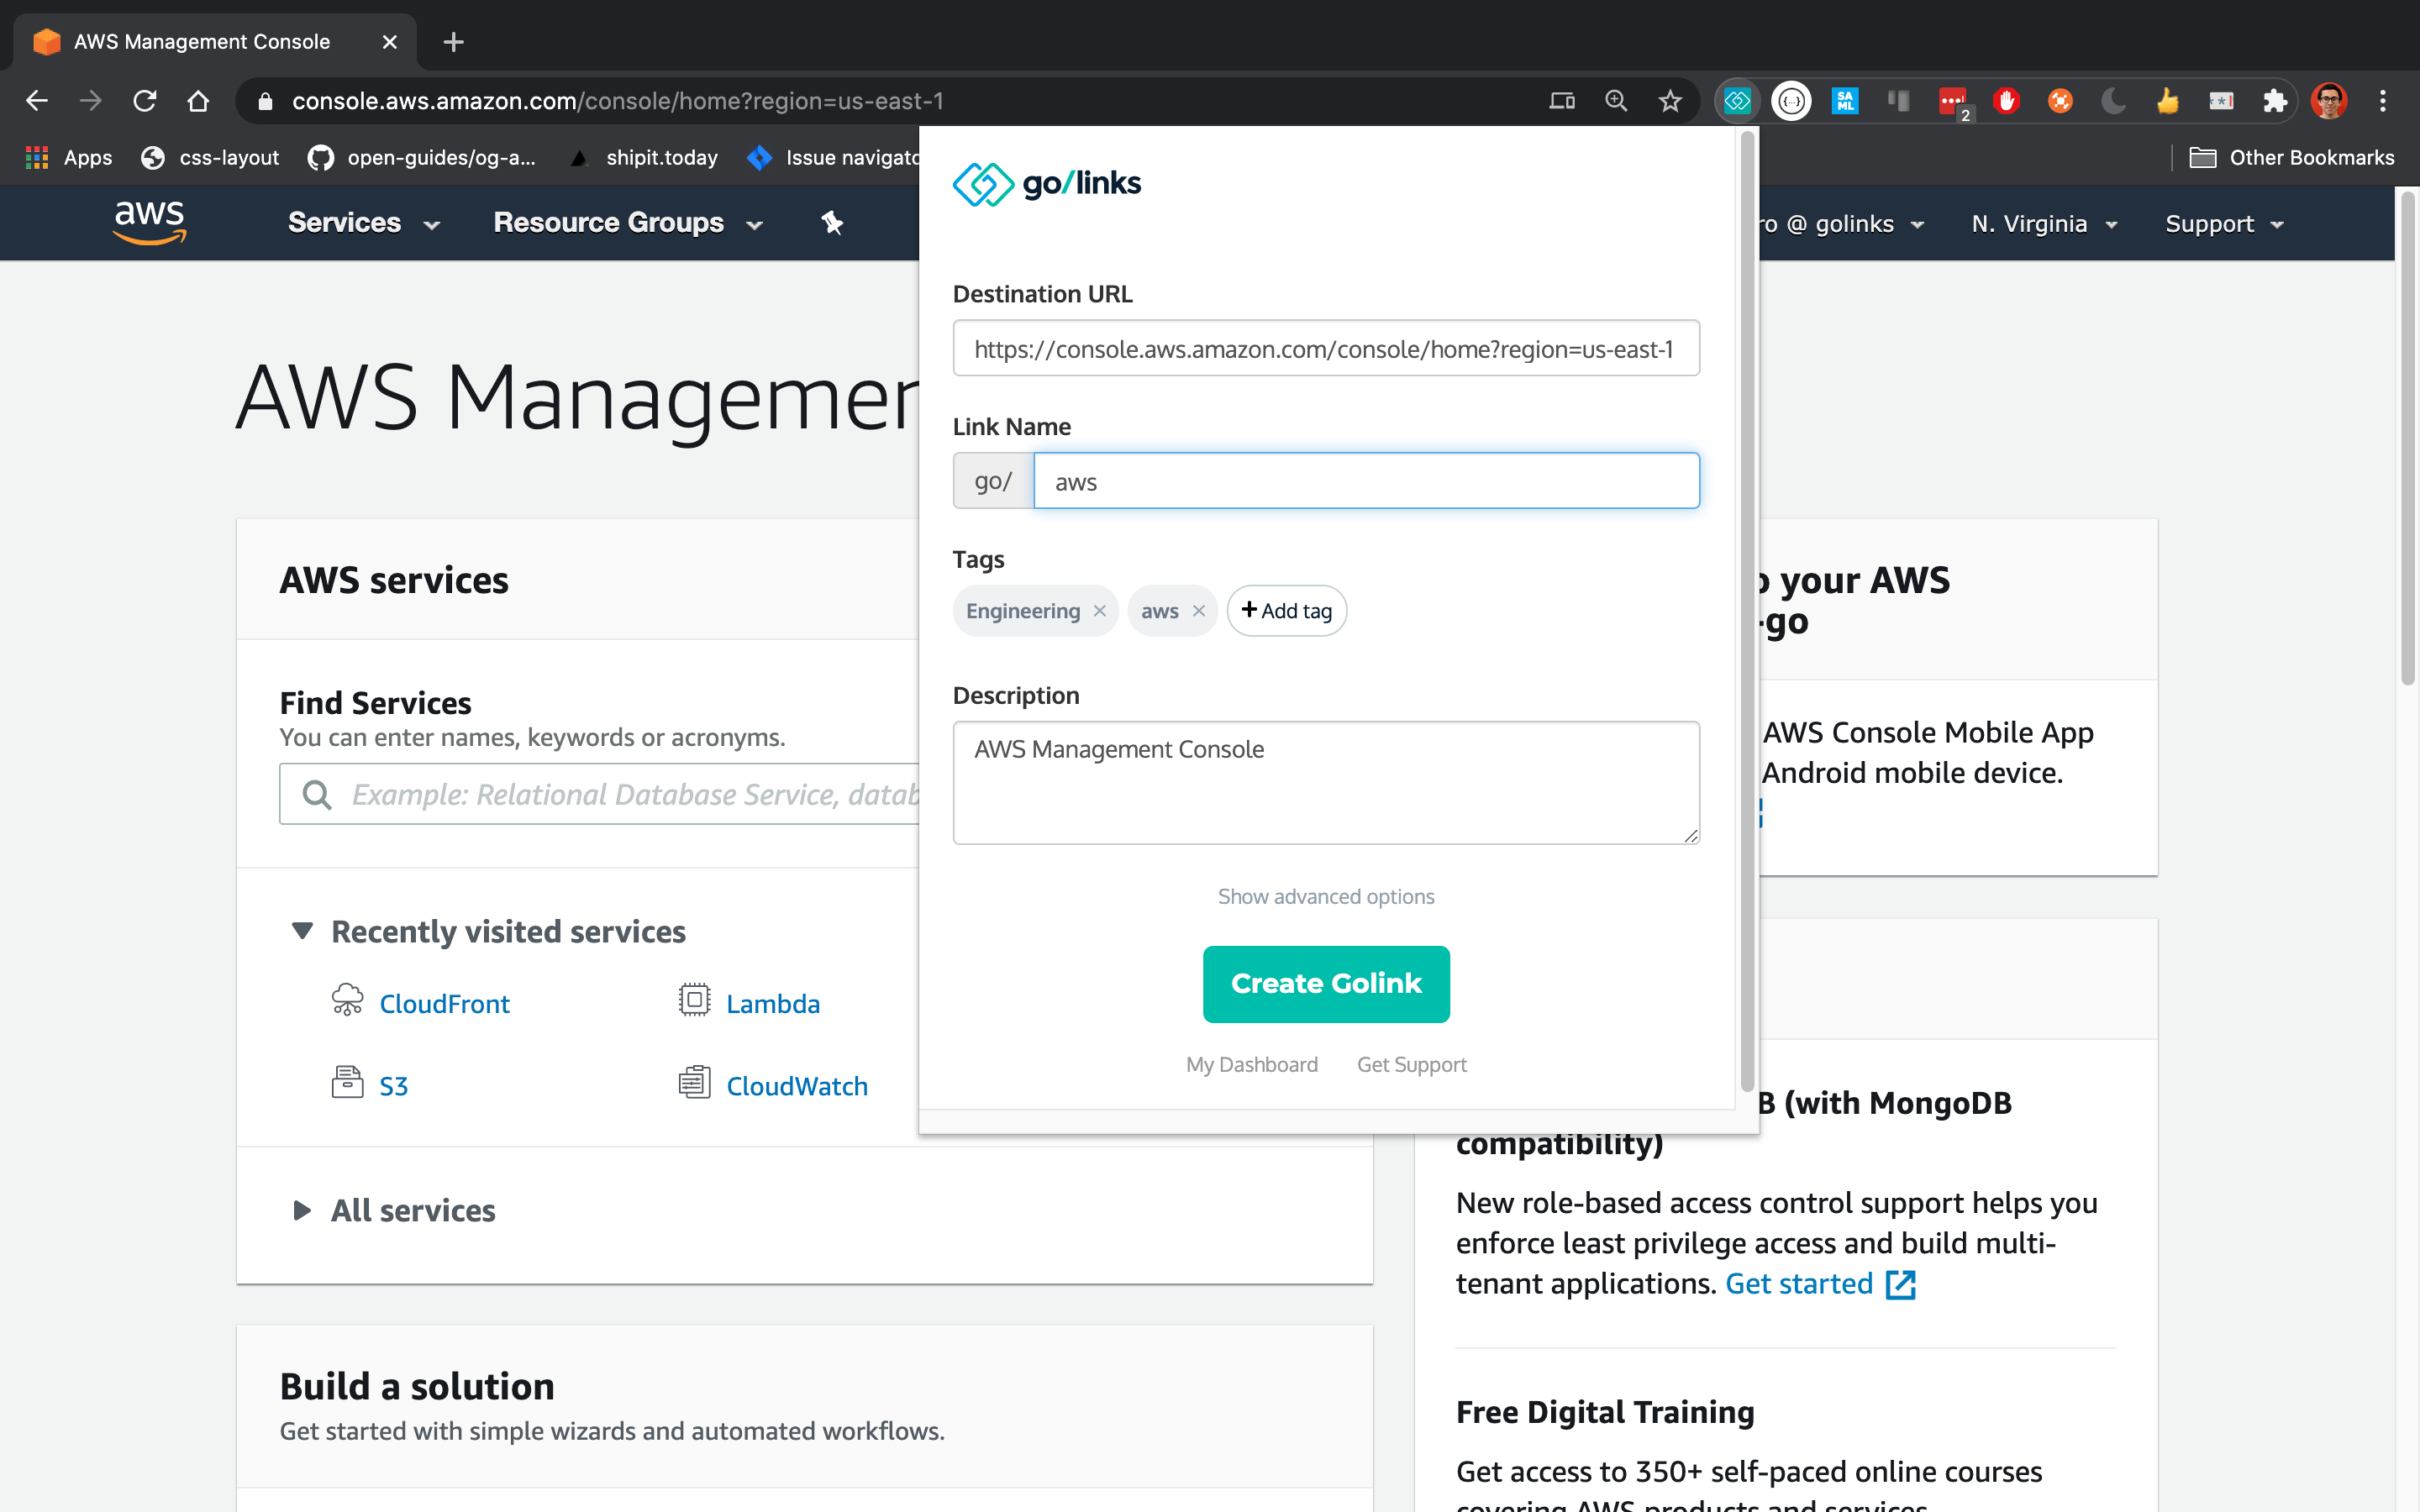Bookmark this page with star icon

pyautogui.click(x=1670, y=101)
